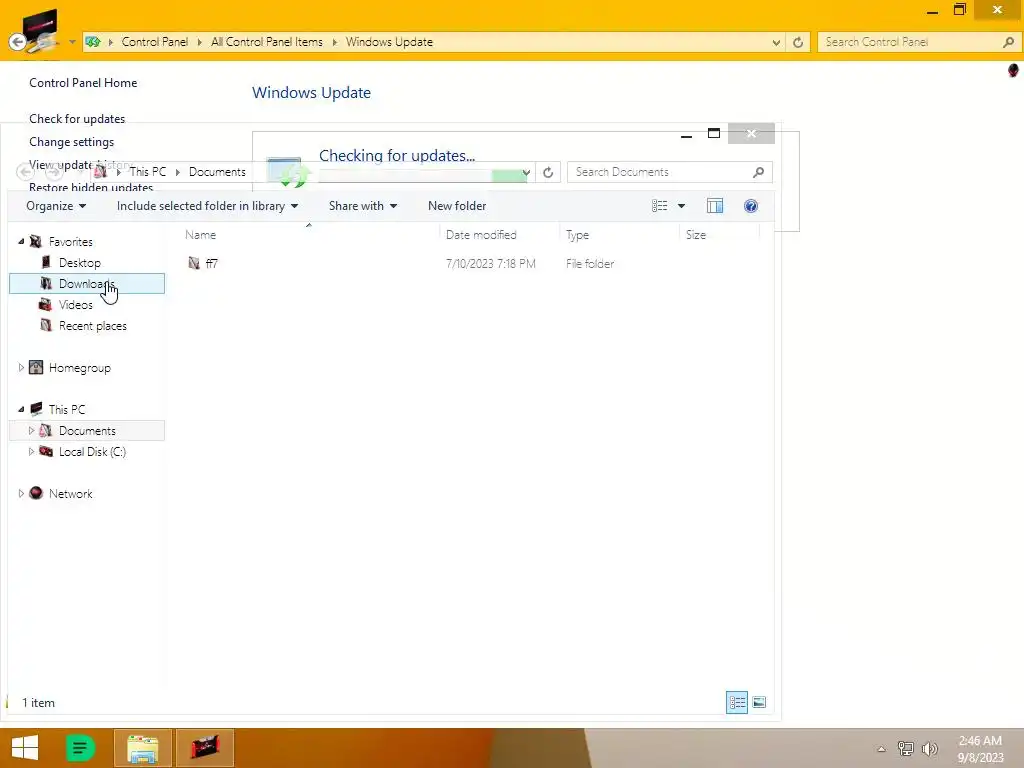The image size is (1024, 768).
Task: Collapse the This PC tree node
Action: pos(21,409)
